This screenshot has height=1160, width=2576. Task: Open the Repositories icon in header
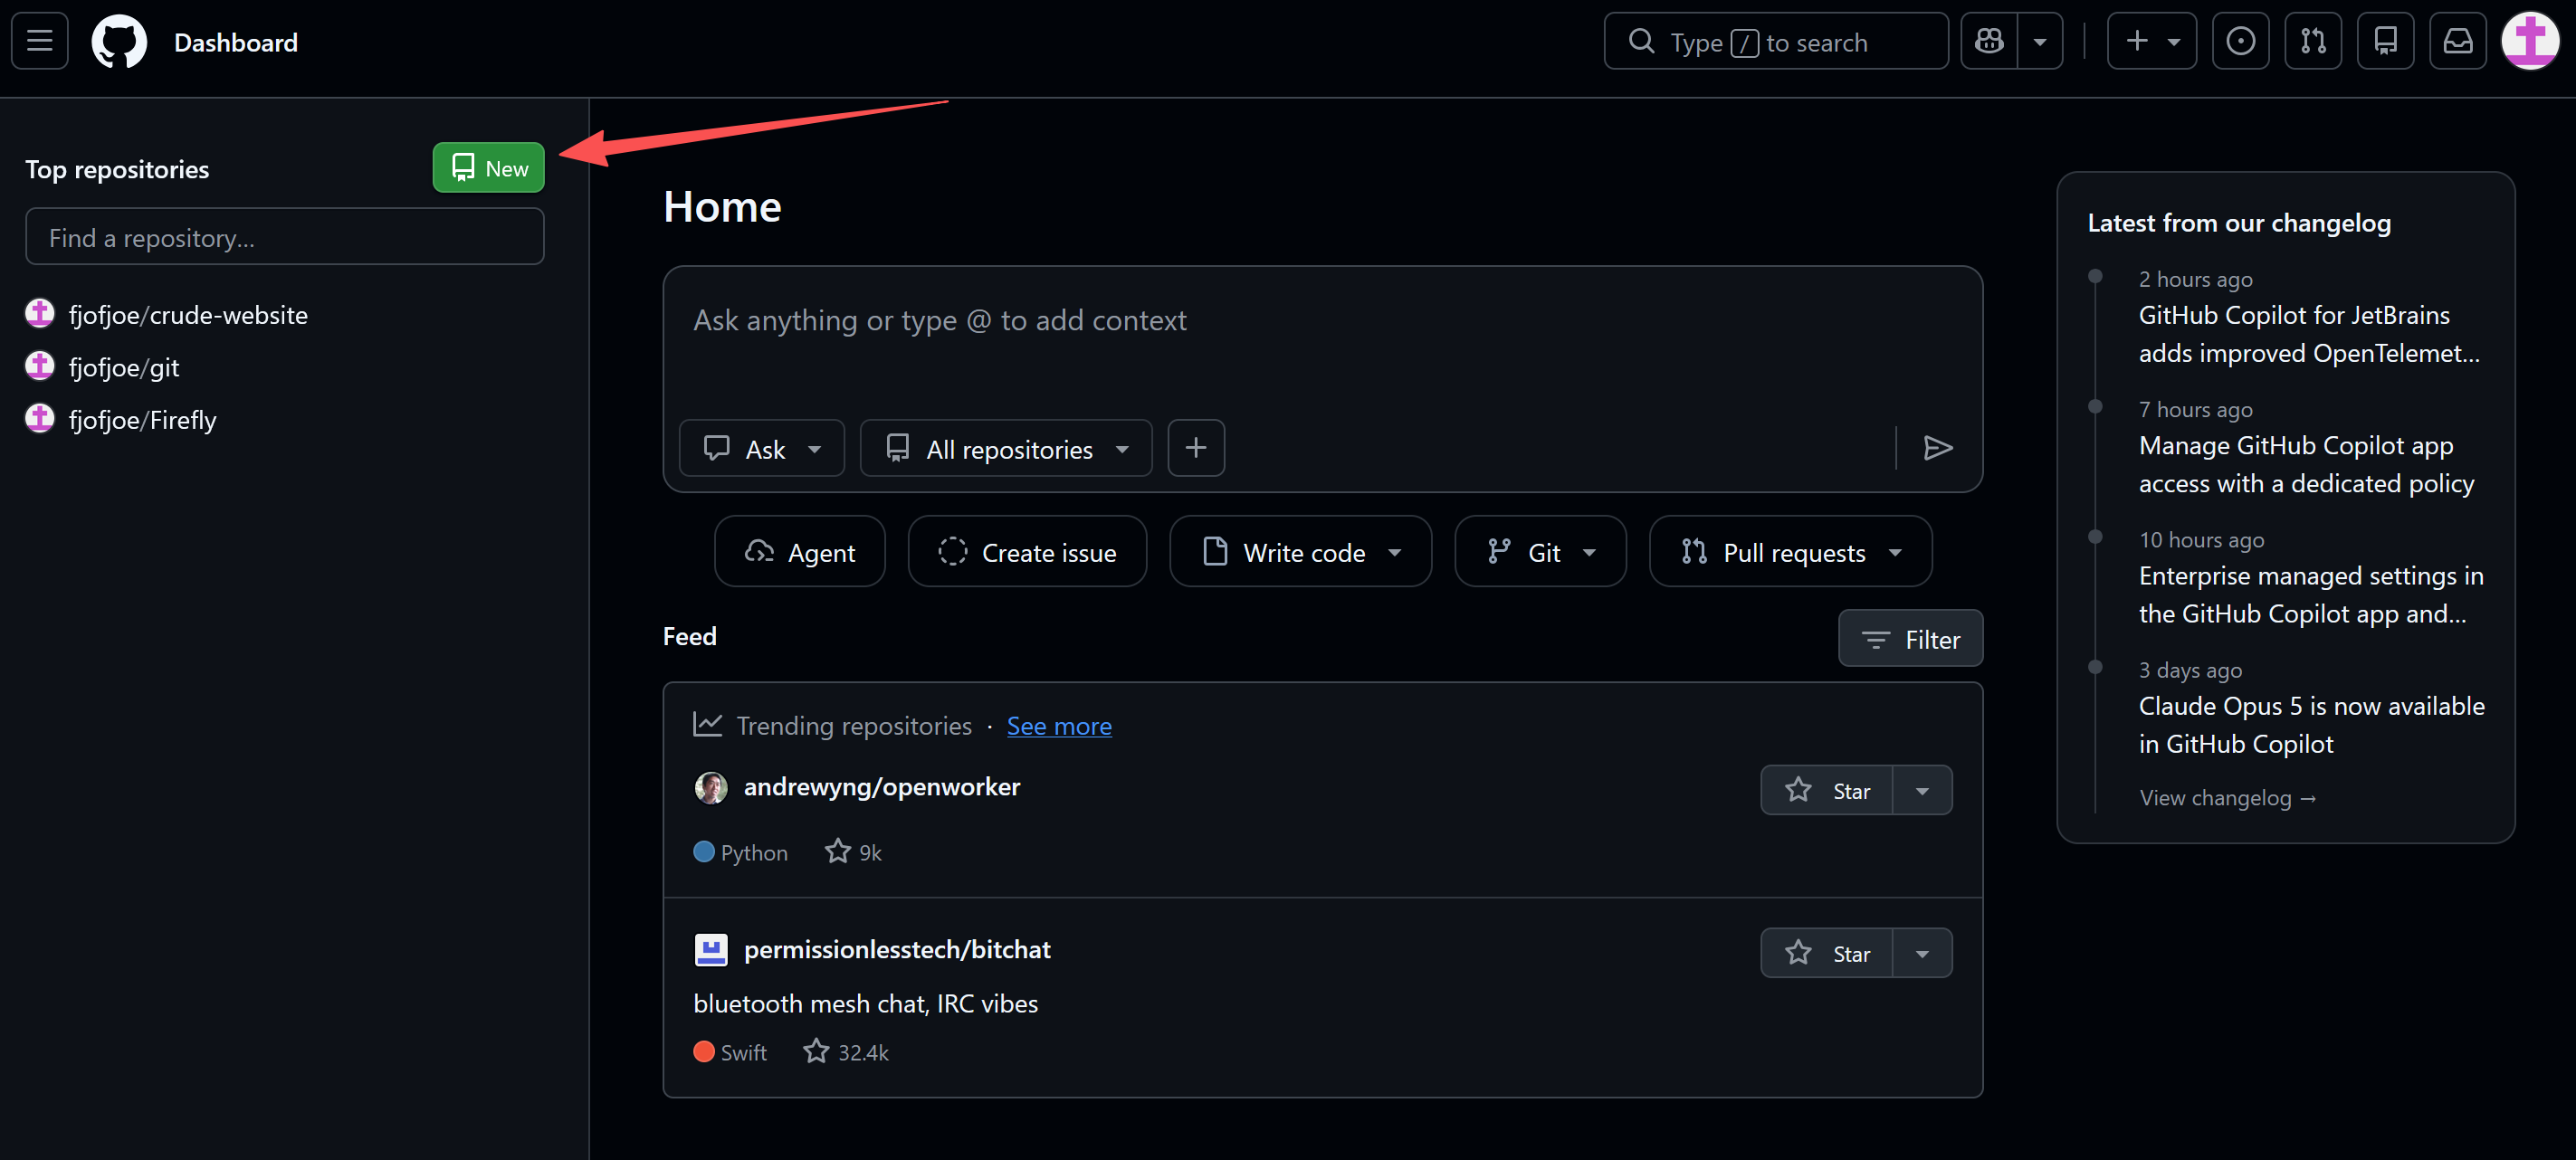(x=2385, y=41)
